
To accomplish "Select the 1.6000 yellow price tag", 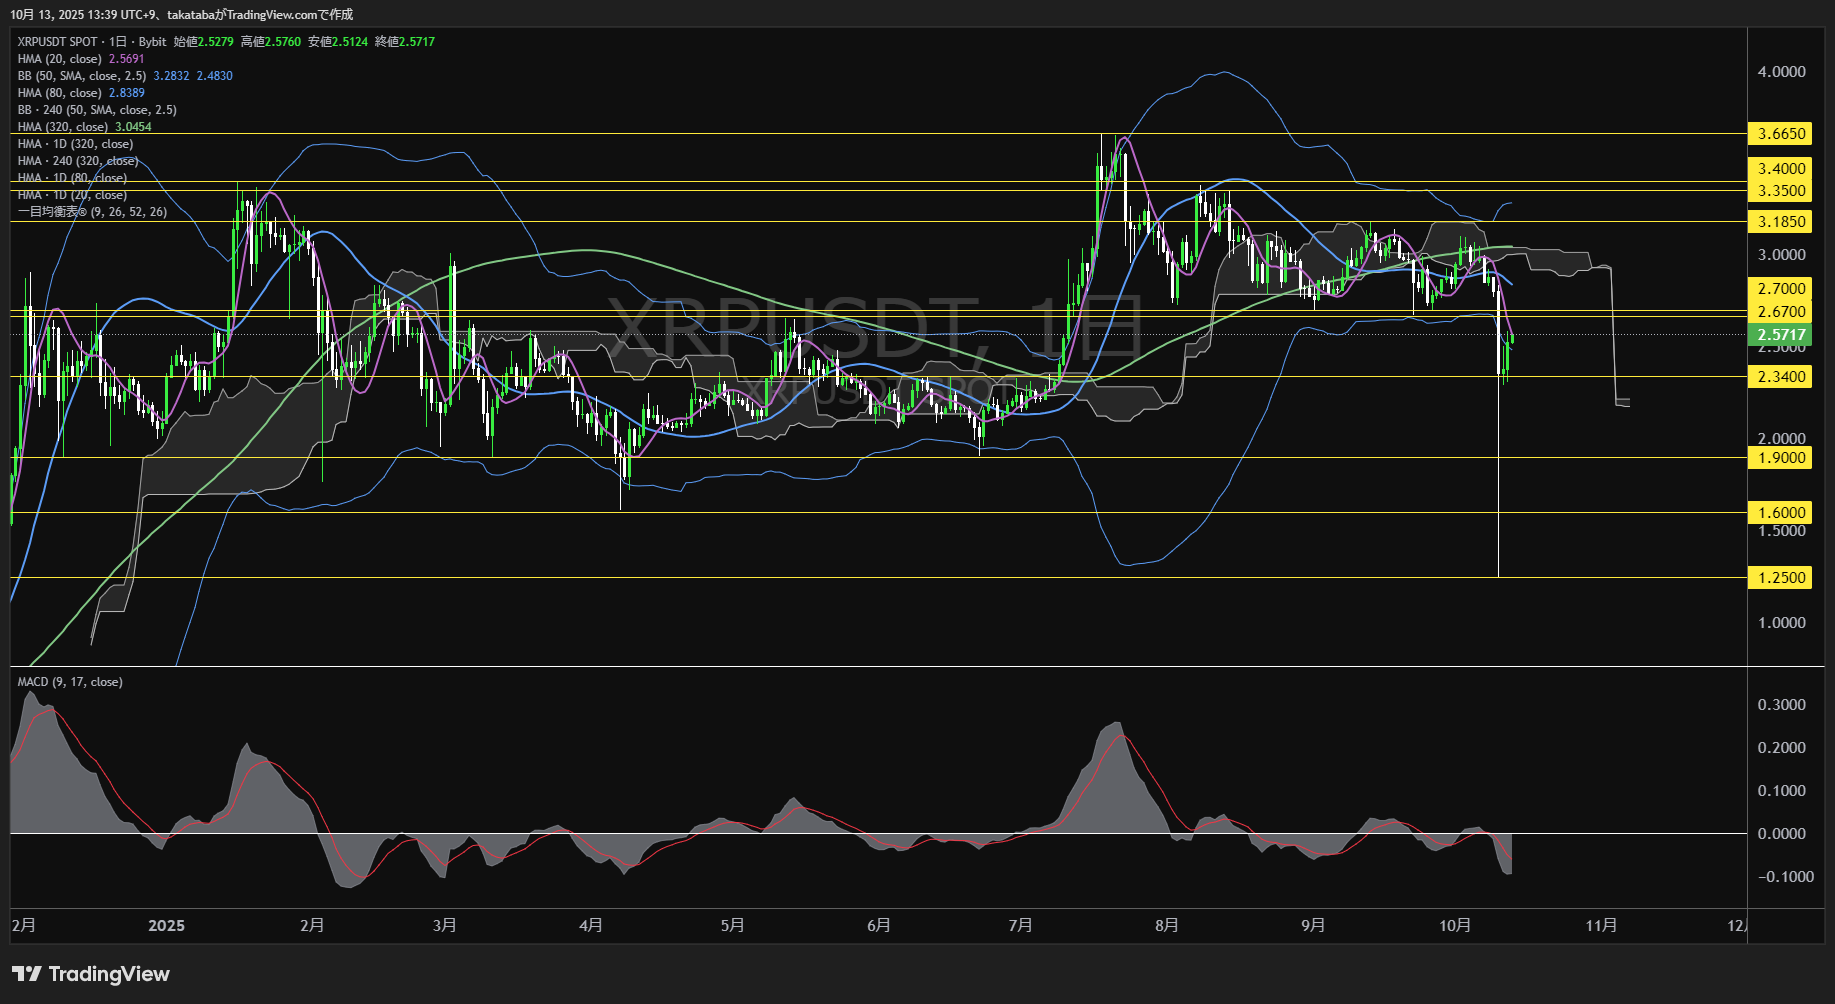I will point(1780,513).
